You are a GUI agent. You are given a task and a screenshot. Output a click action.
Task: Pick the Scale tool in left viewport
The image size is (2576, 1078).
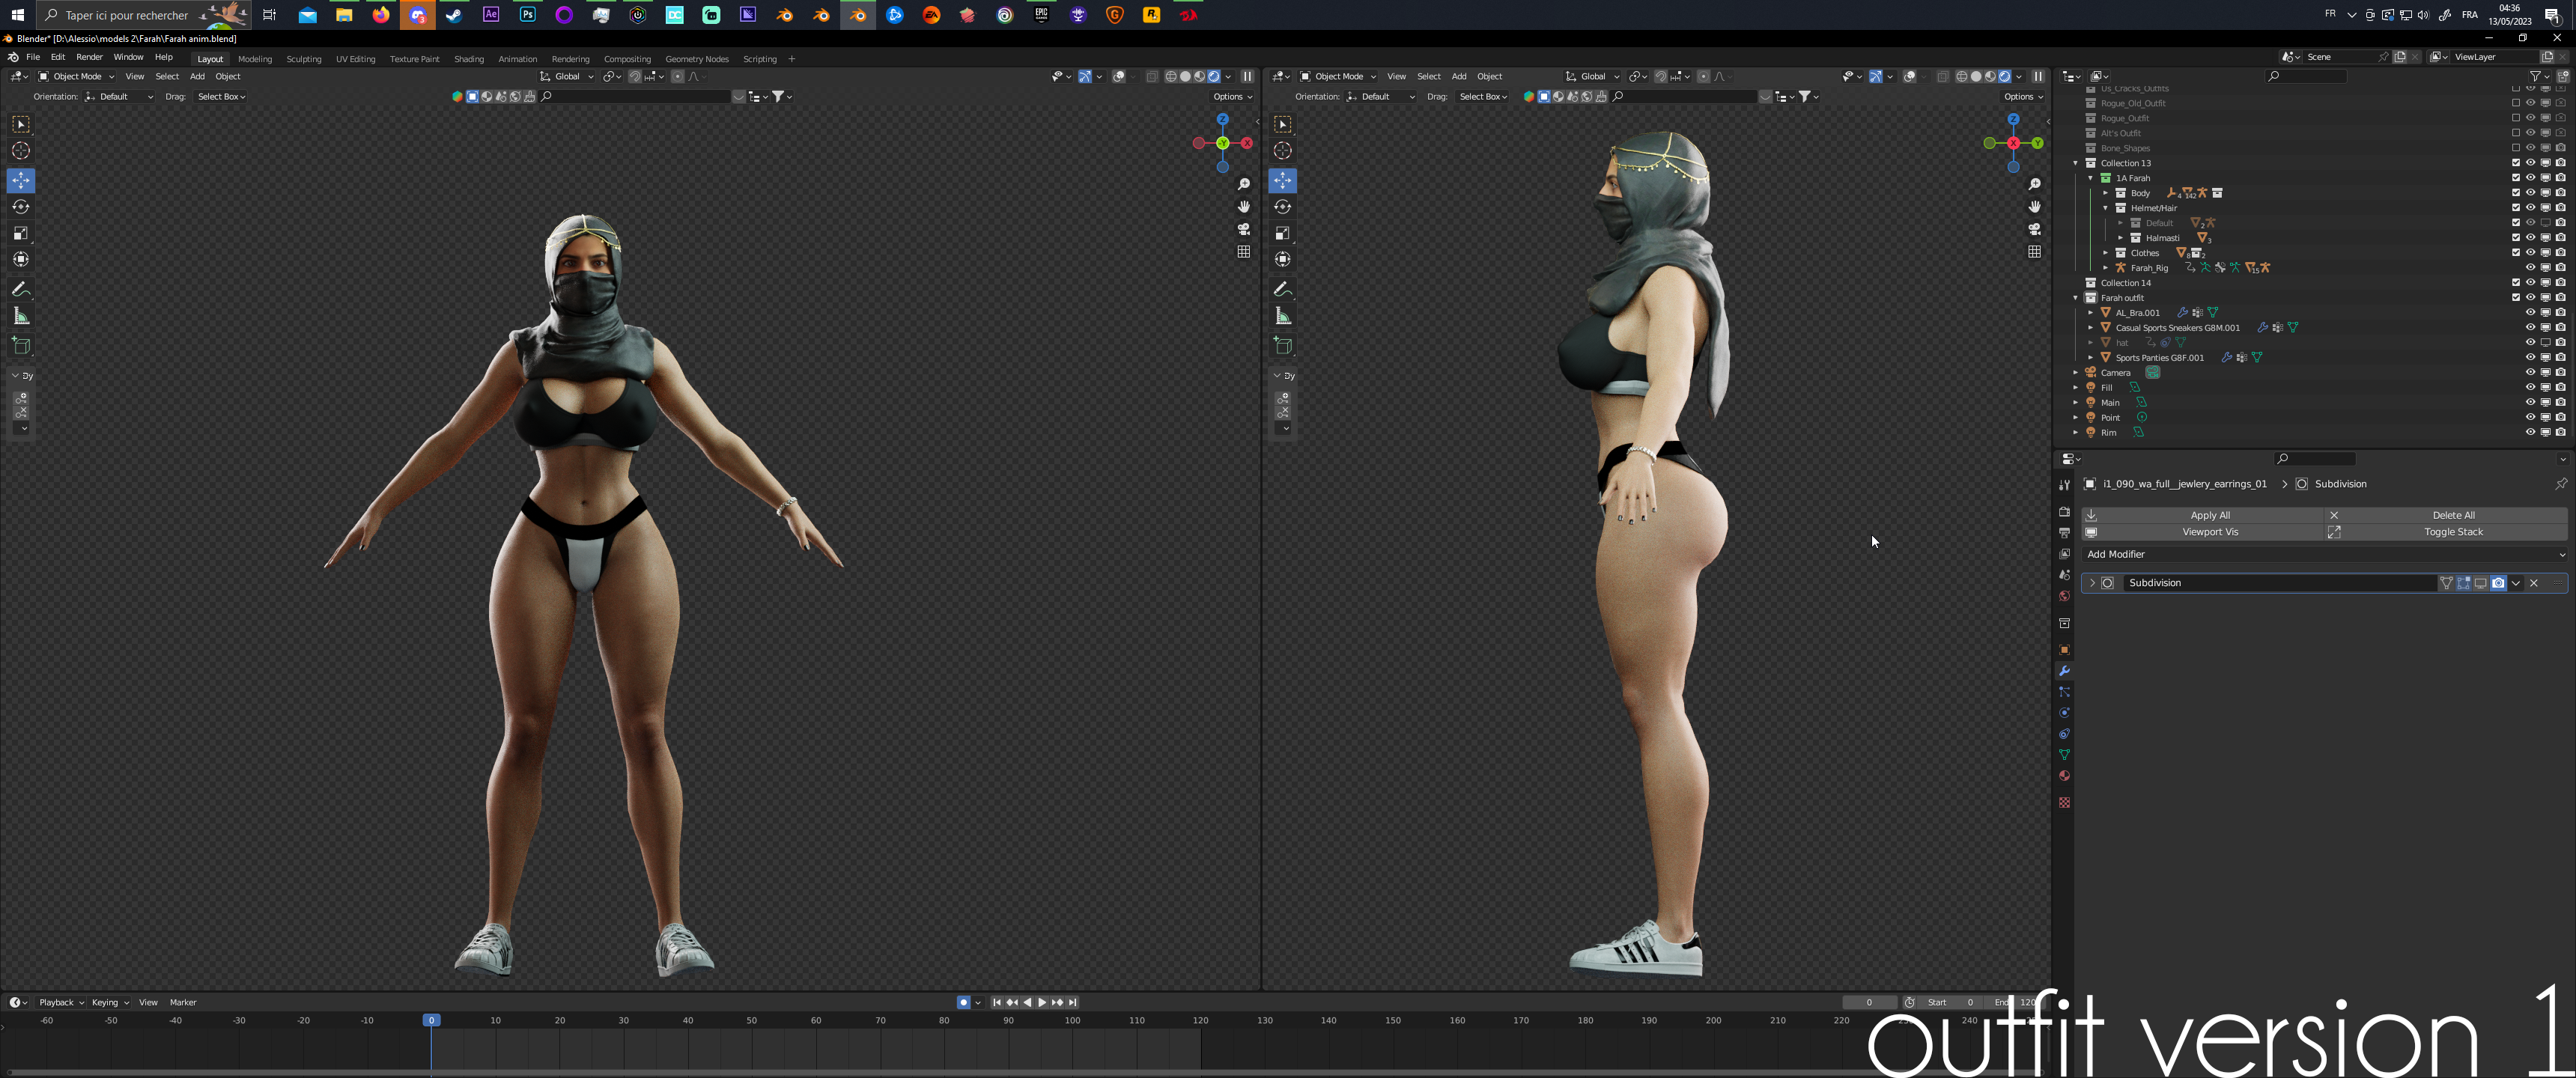[21, 233]
